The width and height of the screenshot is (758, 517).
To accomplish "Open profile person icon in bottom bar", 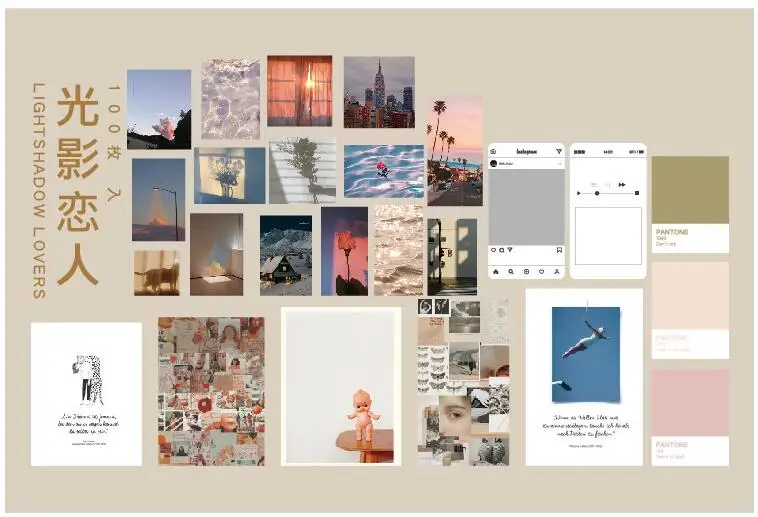I will pos(557,272).
